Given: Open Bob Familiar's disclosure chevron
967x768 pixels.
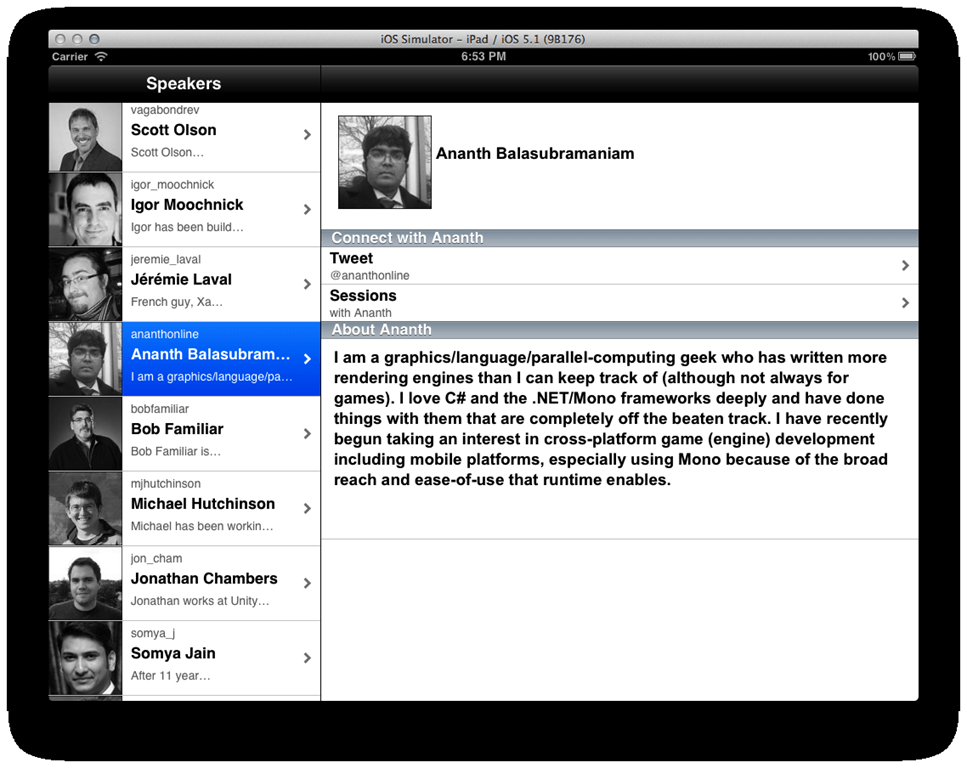Looking at the screenshot, I should pyautogui.click(x=307, y=434).
